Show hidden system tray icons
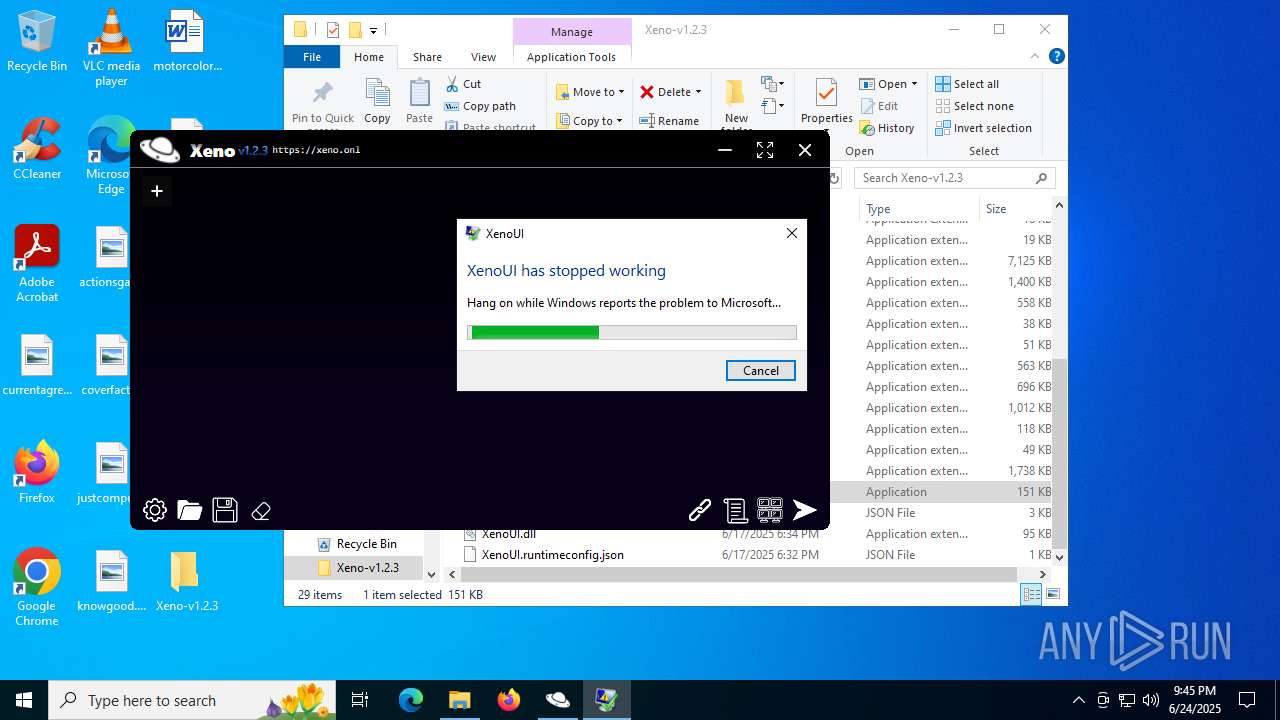This screenshot has width=1280, height=720. (x=1078, y=700)
